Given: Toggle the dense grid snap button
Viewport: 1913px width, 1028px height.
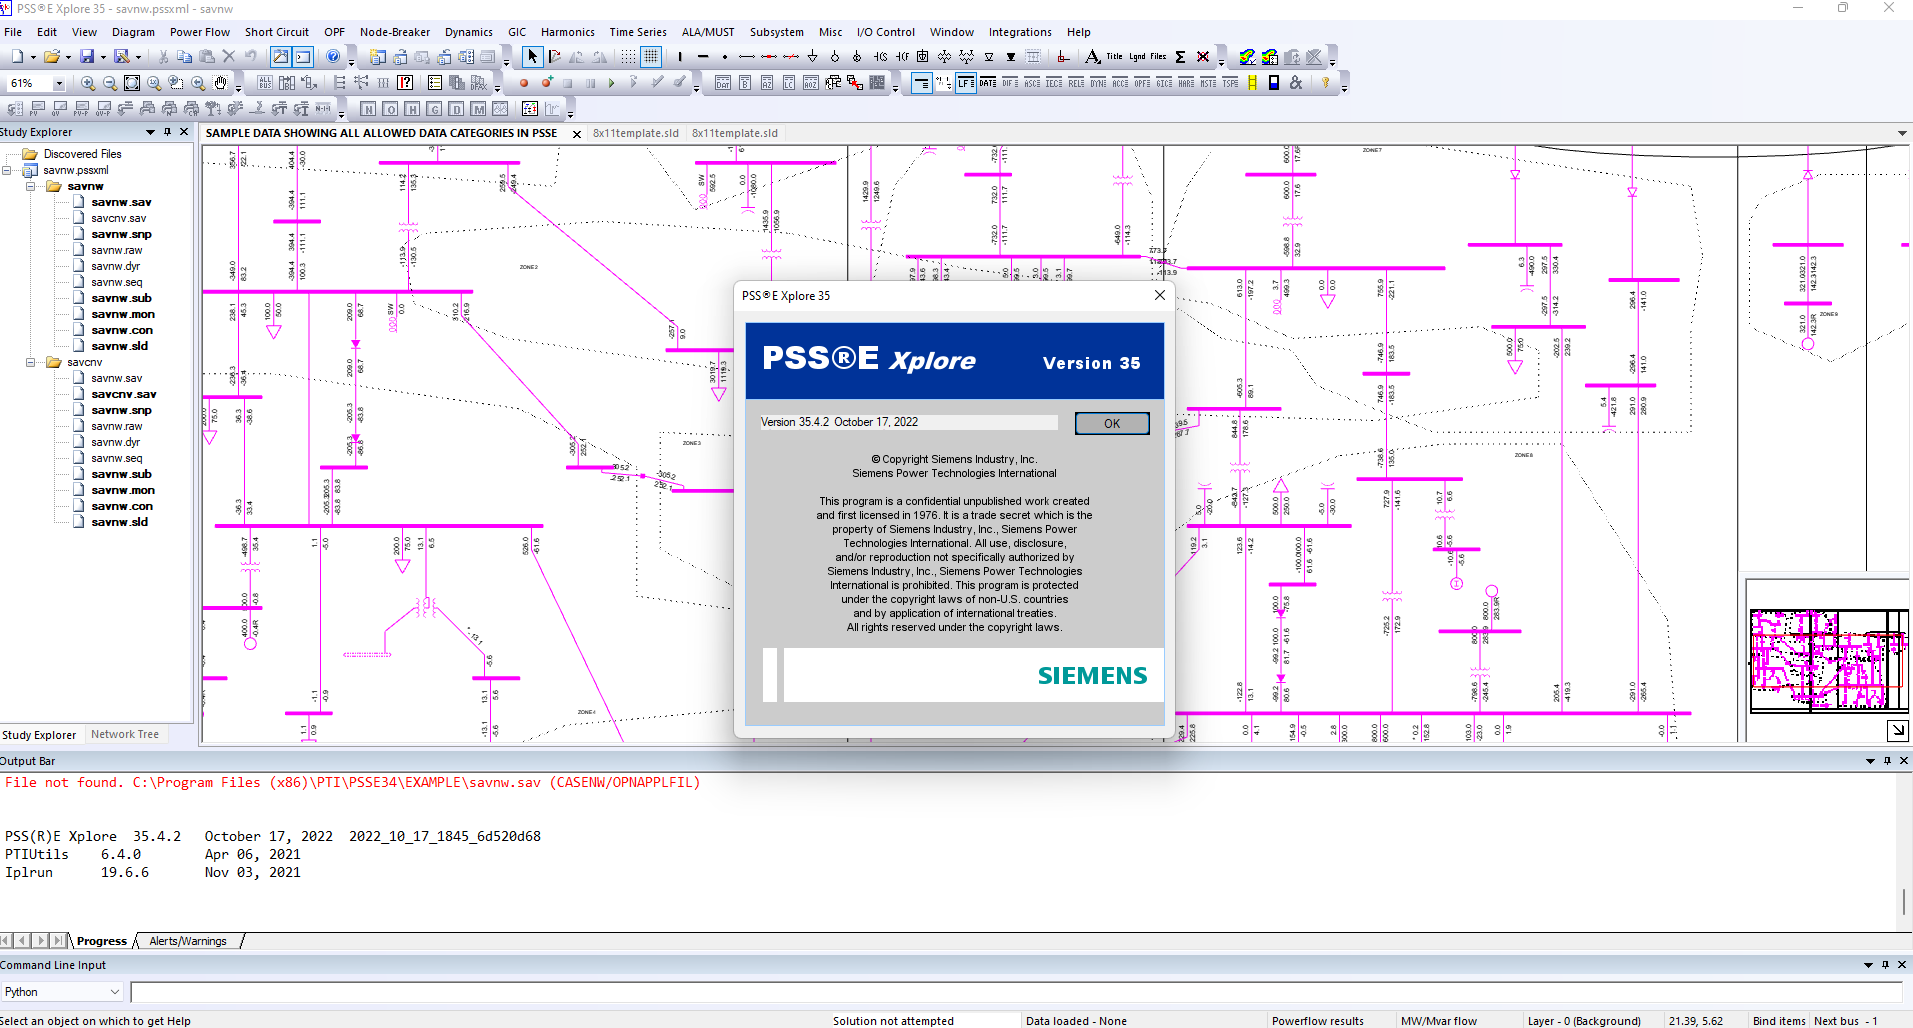Looking at the screenshot, I should [651, 57].
